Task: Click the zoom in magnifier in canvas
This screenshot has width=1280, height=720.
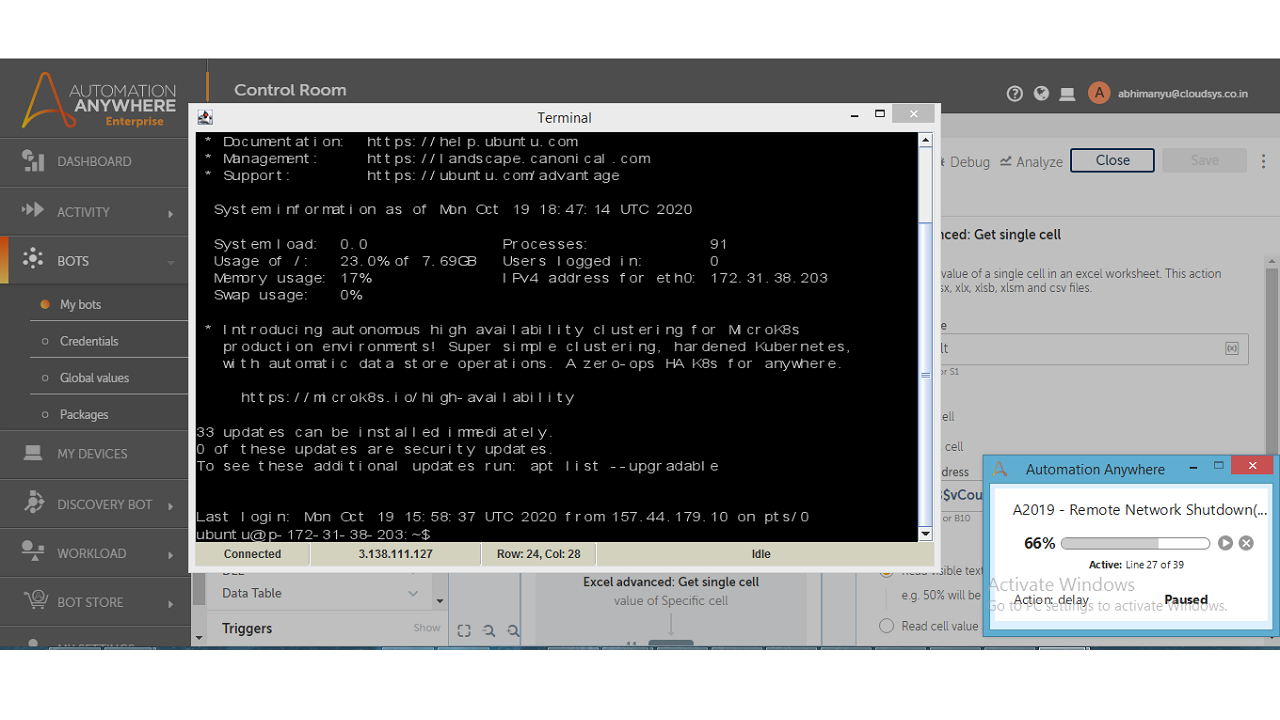Action: pyautogui.click(x=513, y=630)
